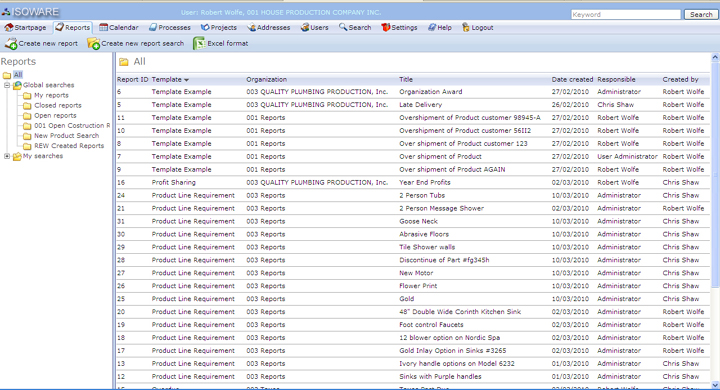Screen dimensions: 720x390
Task: Click the Open reports folder icon
Action: (27, 115)
